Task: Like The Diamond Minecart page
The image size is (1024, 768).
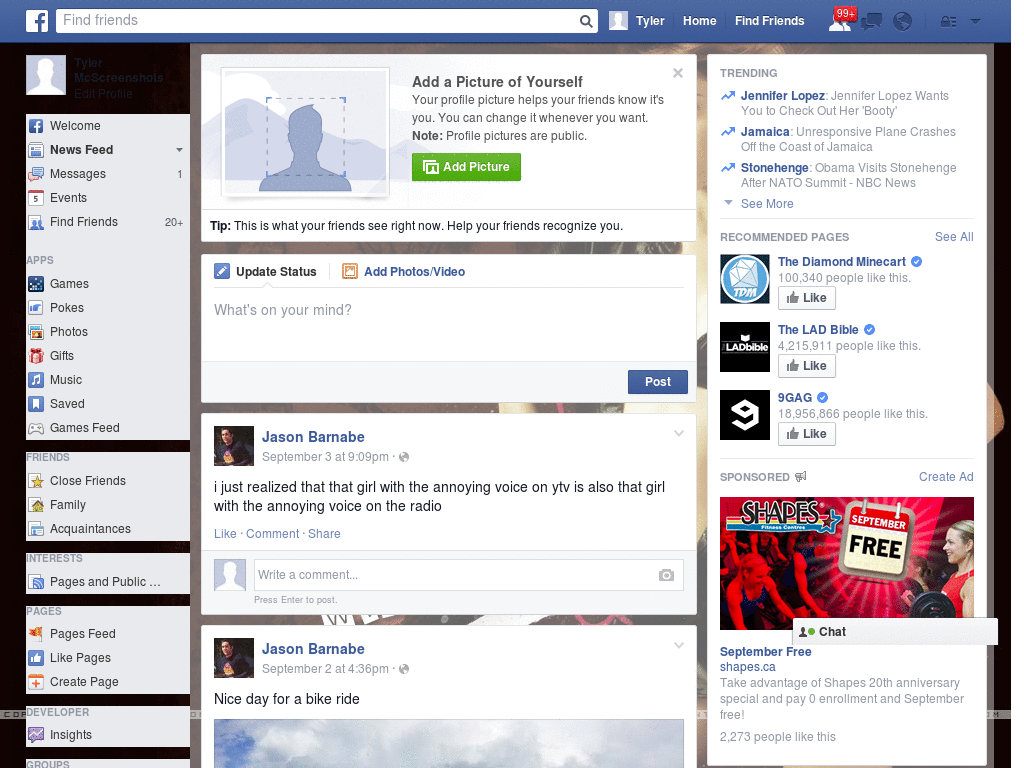Action: (x=807, y=298)
